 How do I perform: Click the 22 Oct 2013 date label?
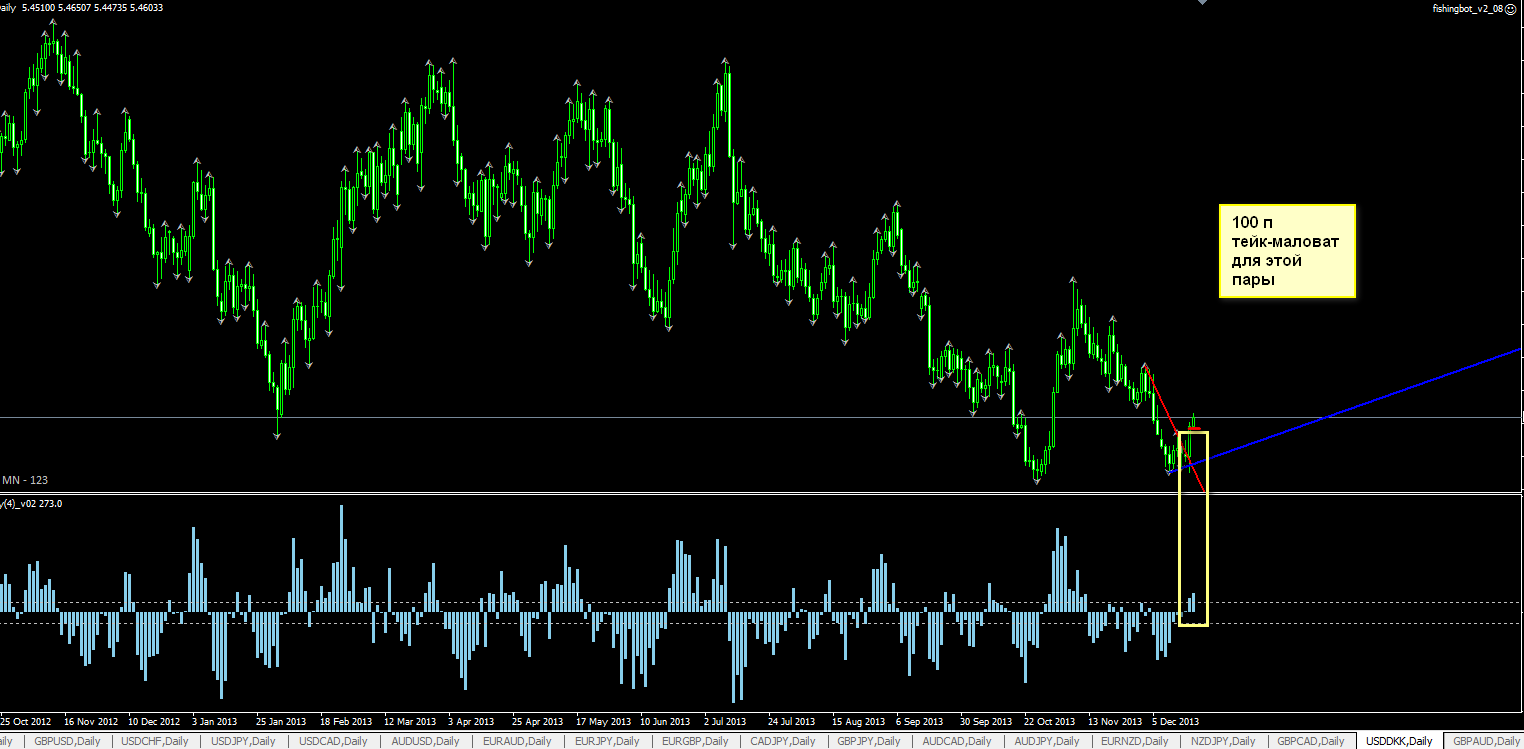pos(1048,721)
